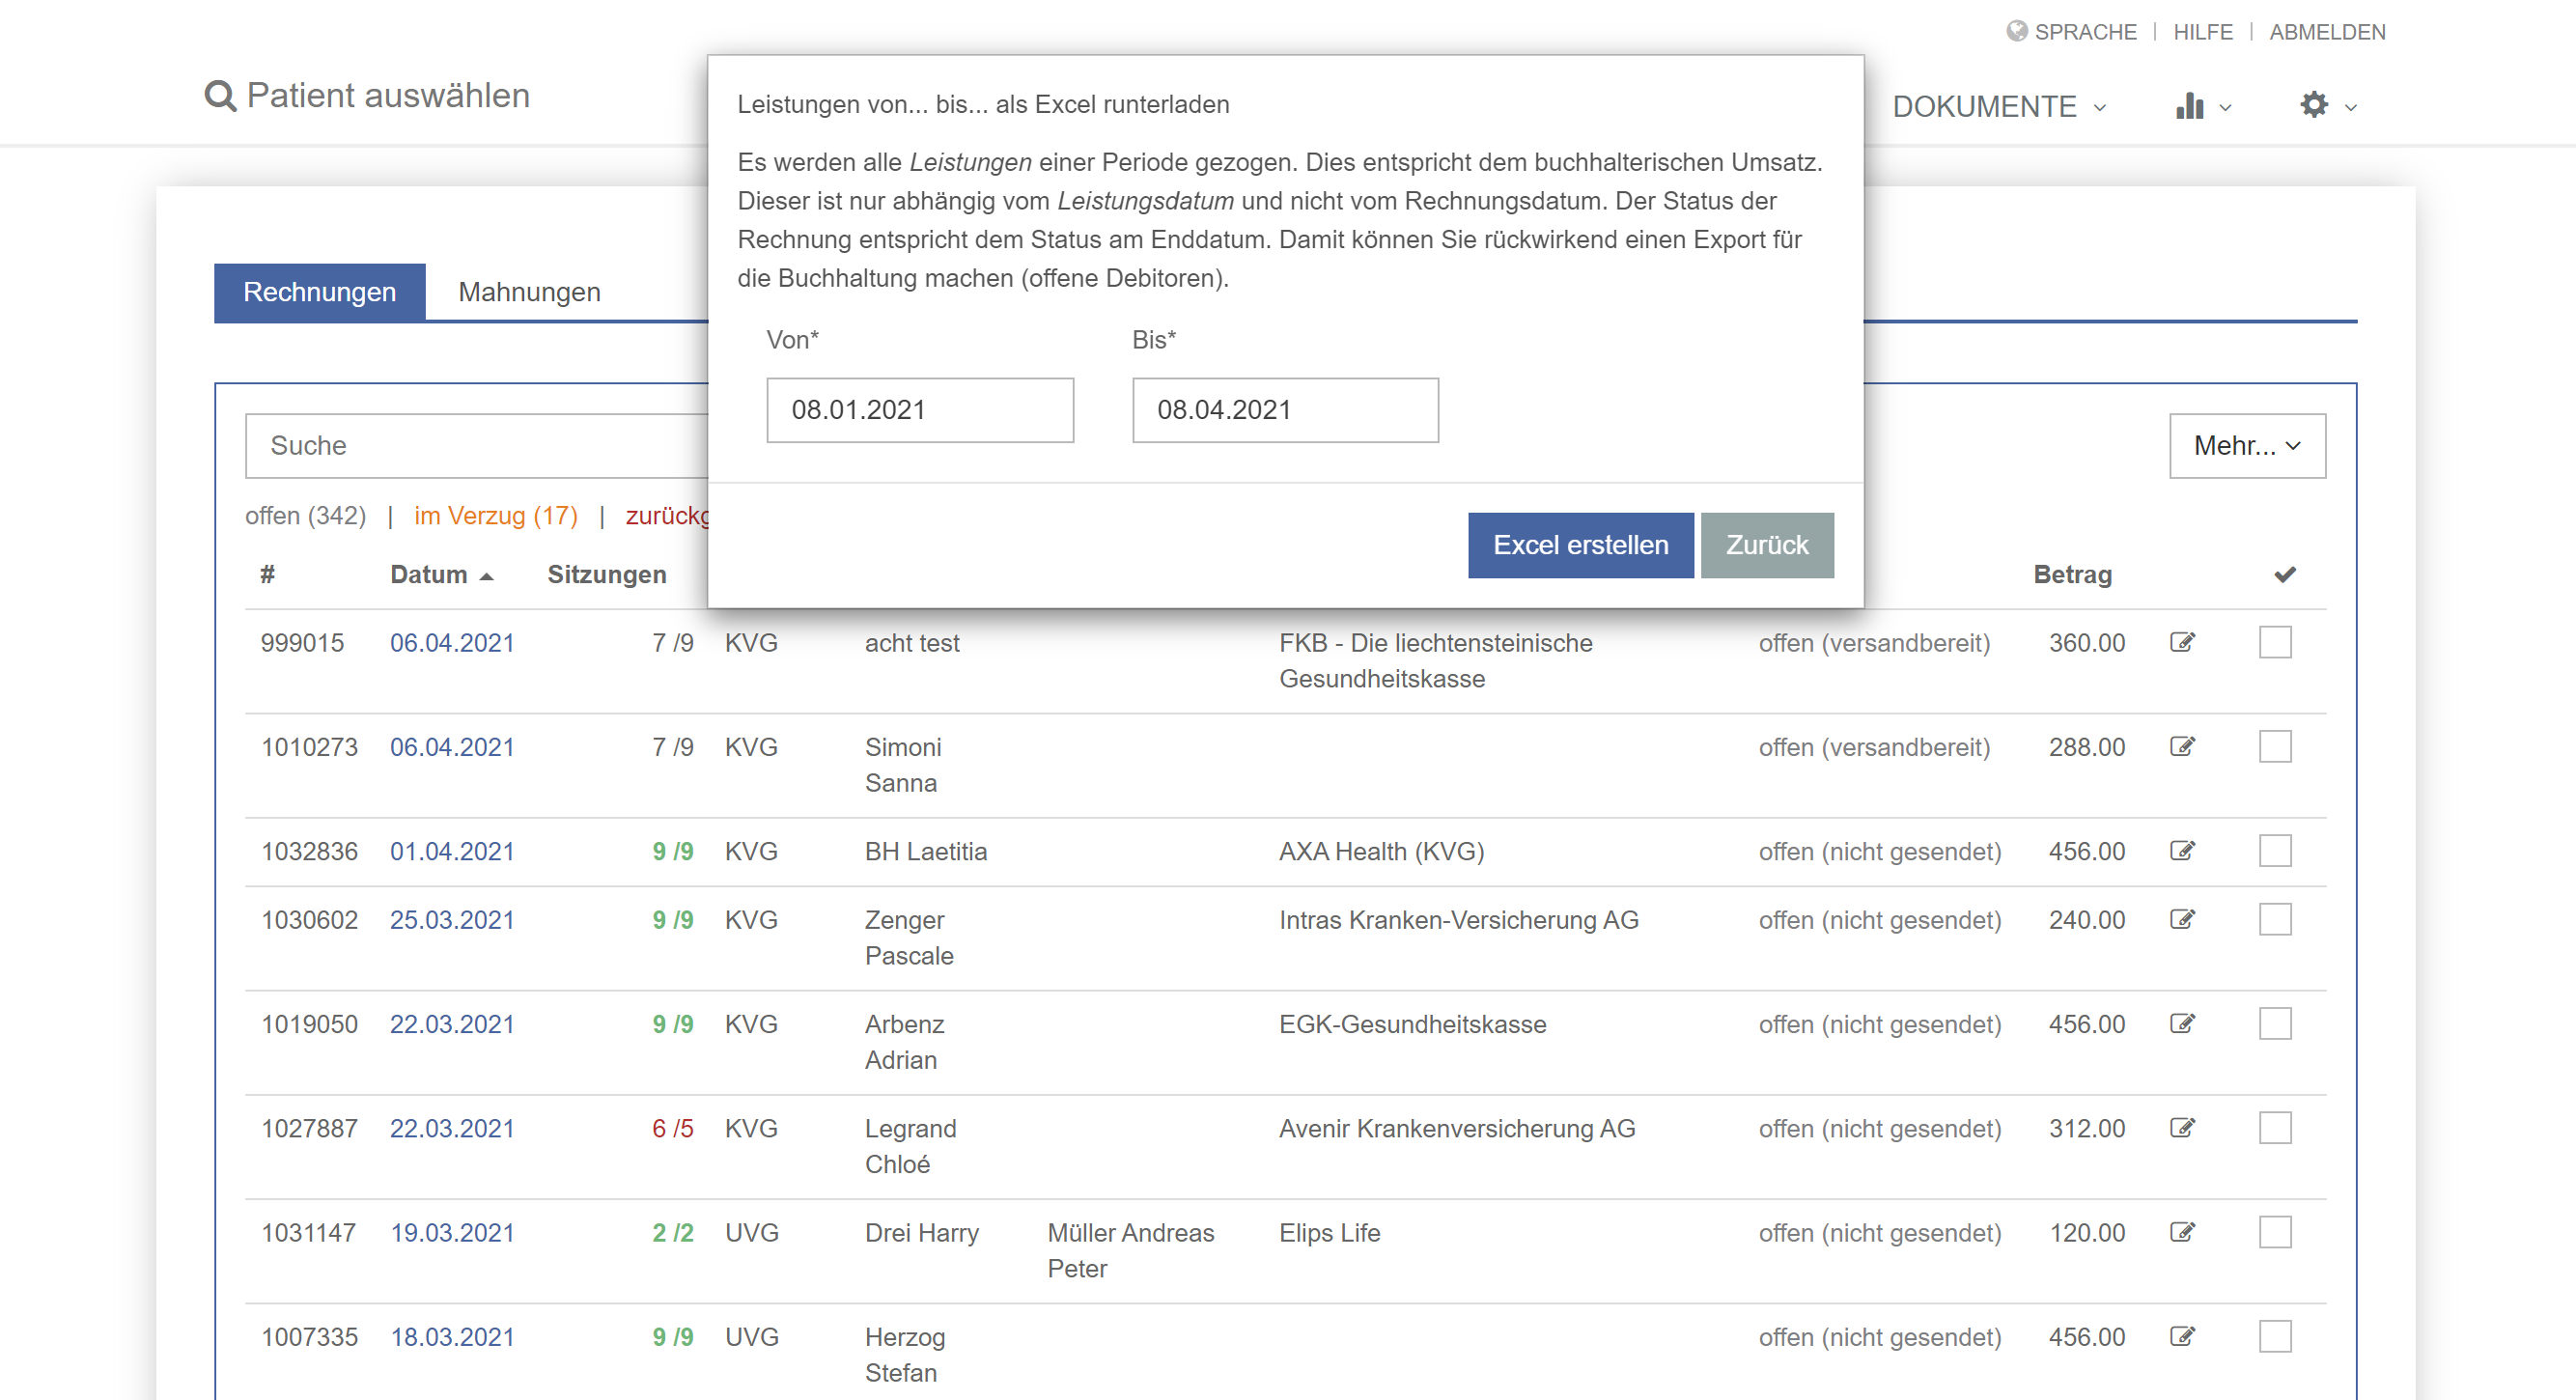Edit invoice 1027887 via pencil icon
Image resolution: width=2576 pixels, height=1400 pixels.
click(2182, 1128)
